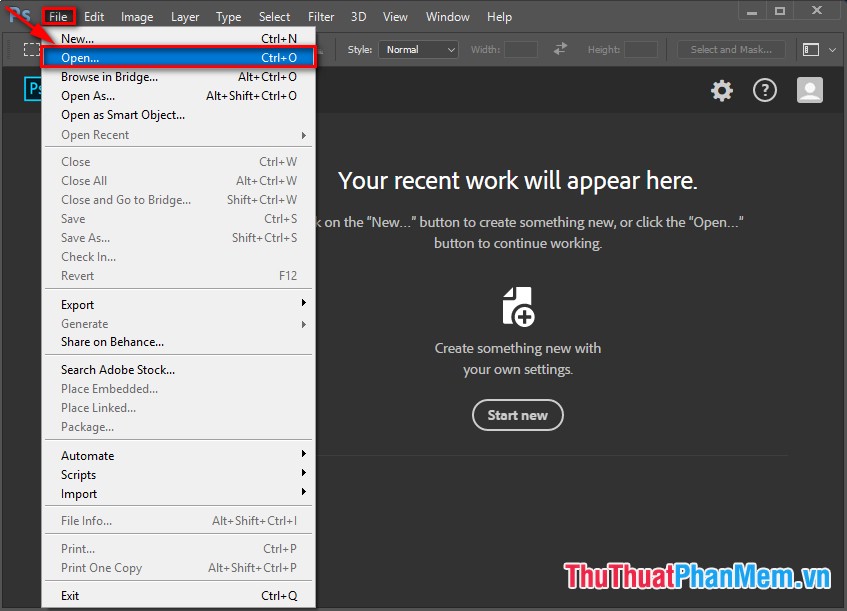This screenshot has height=611, width=847.
Task: Open the Select menu
Action: [274, 17]
